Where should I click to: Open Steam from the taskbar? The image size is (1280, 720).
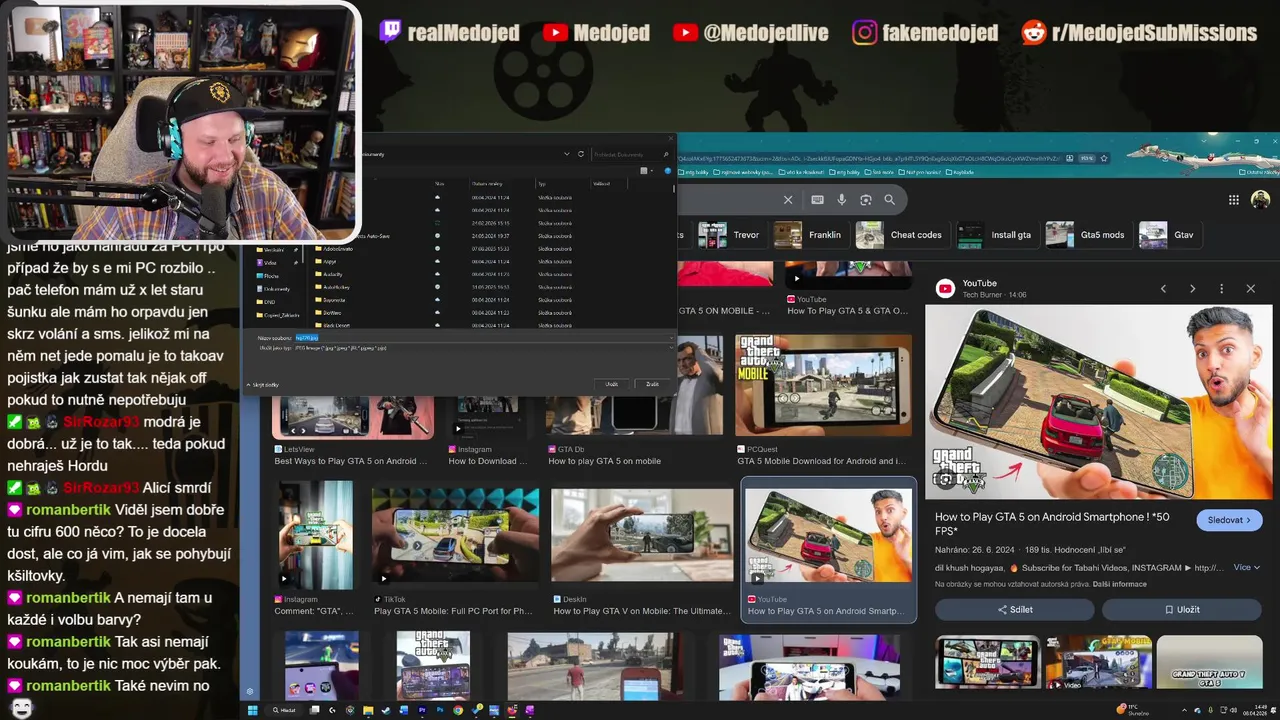click(386, 710)
